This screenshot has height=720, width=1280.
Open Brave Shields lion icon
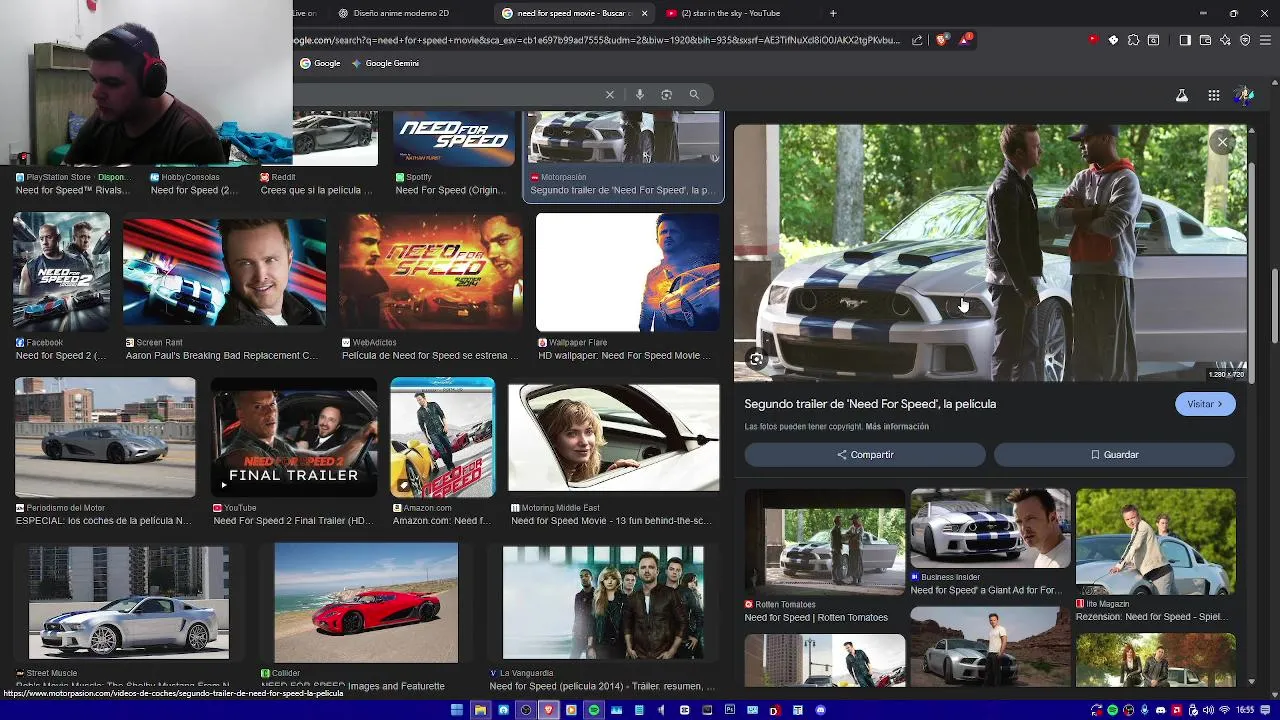click(x=942, y=40)
